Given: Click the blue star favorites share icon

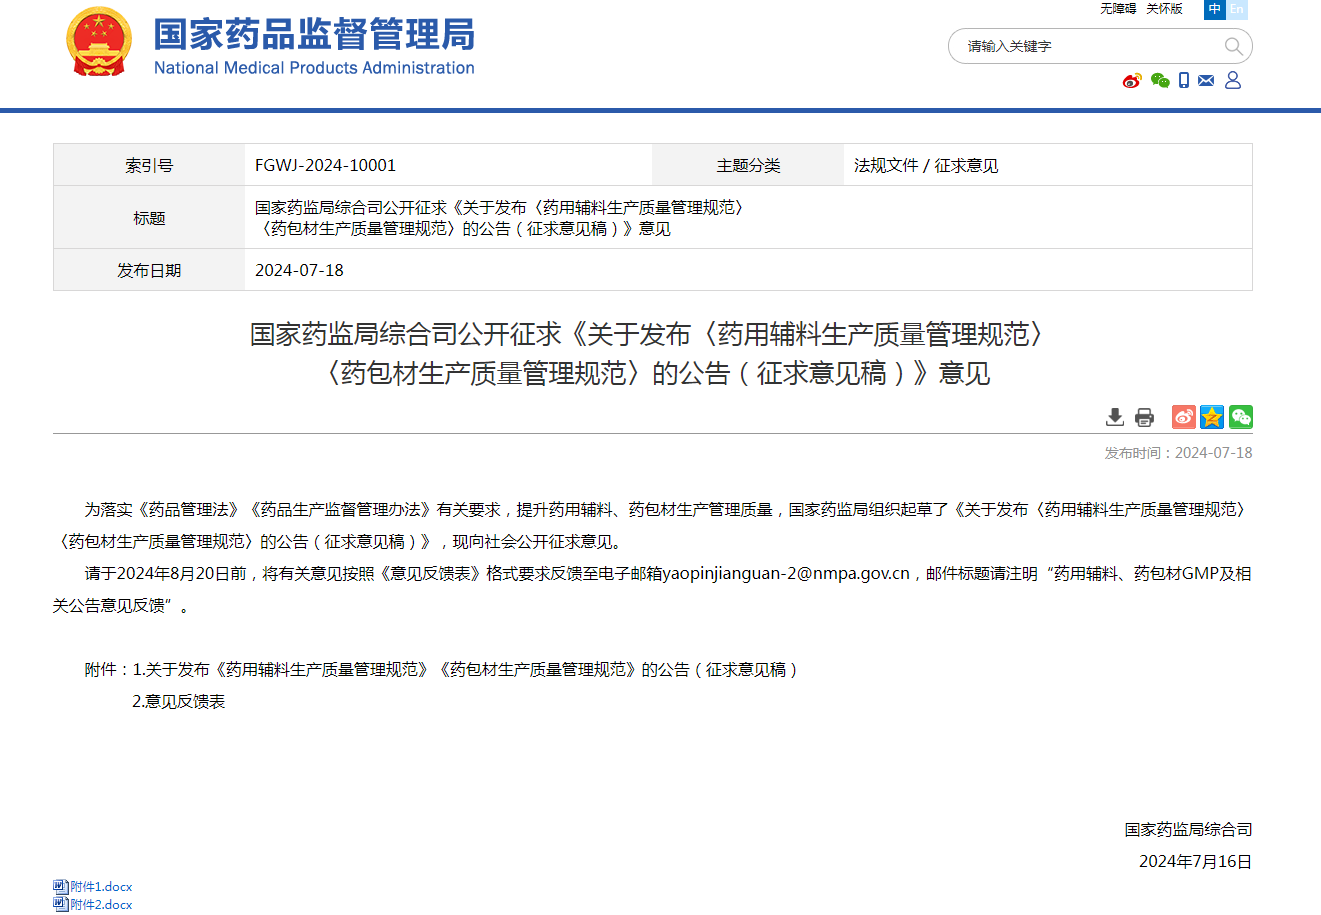Looking at the screenshot, I should click(x=1212, y=417).
